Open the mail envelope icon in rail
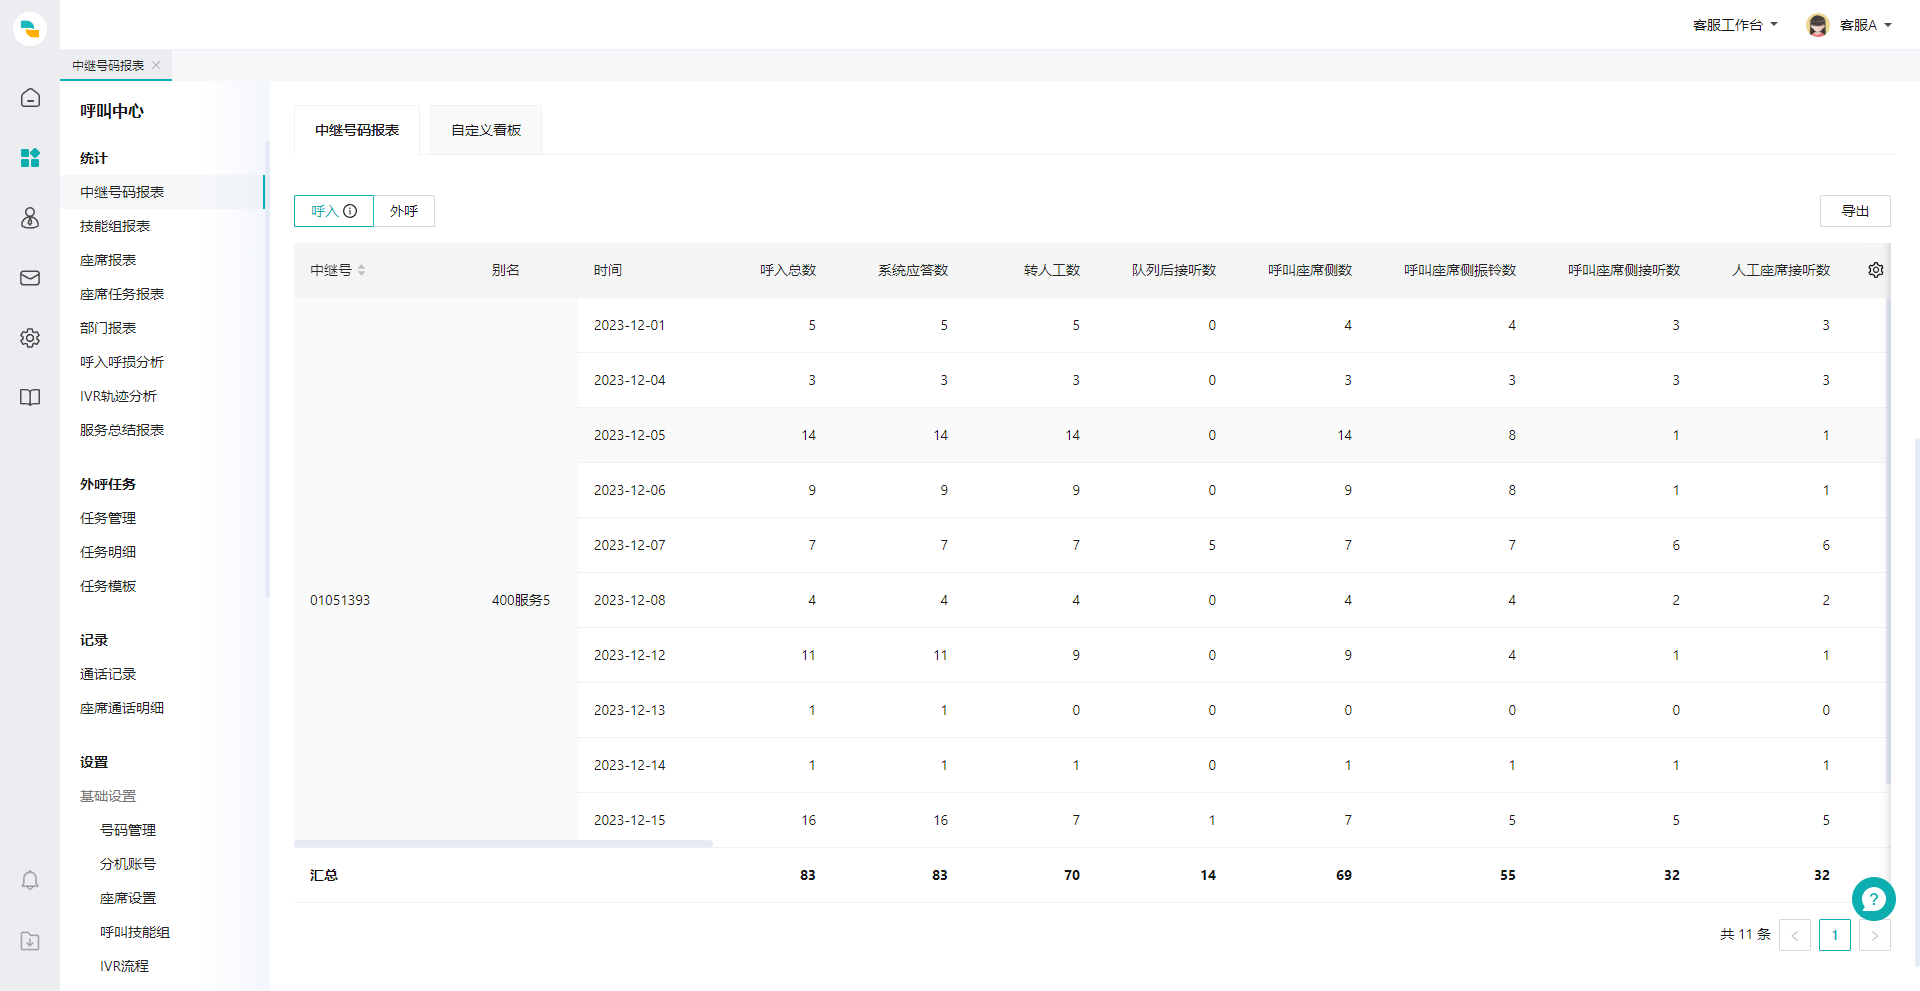This screenshot has width=1920, height=991. point(30,278)
